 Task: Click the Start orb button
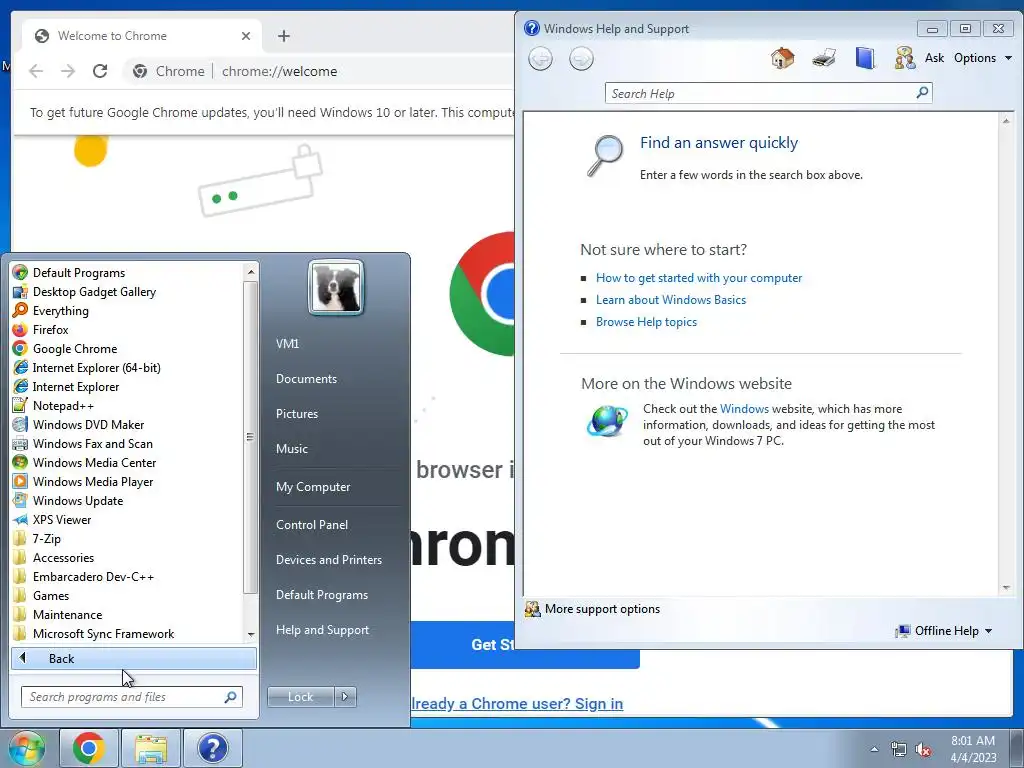(26, 748)
